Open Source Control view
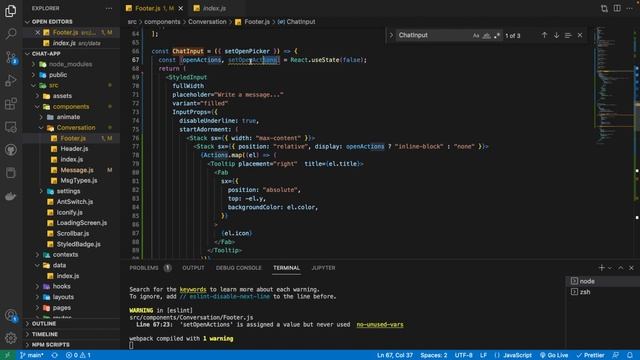 coord(11,57)
